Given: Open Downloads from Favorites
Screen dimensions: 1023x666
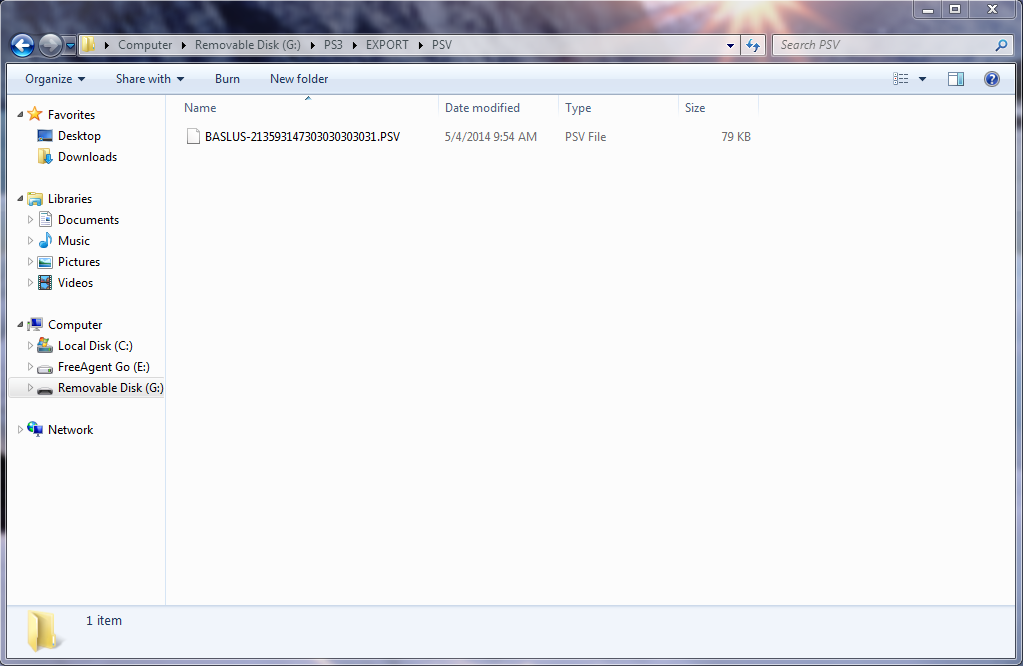Looking at the screenshot, I should tap(87, 157).
